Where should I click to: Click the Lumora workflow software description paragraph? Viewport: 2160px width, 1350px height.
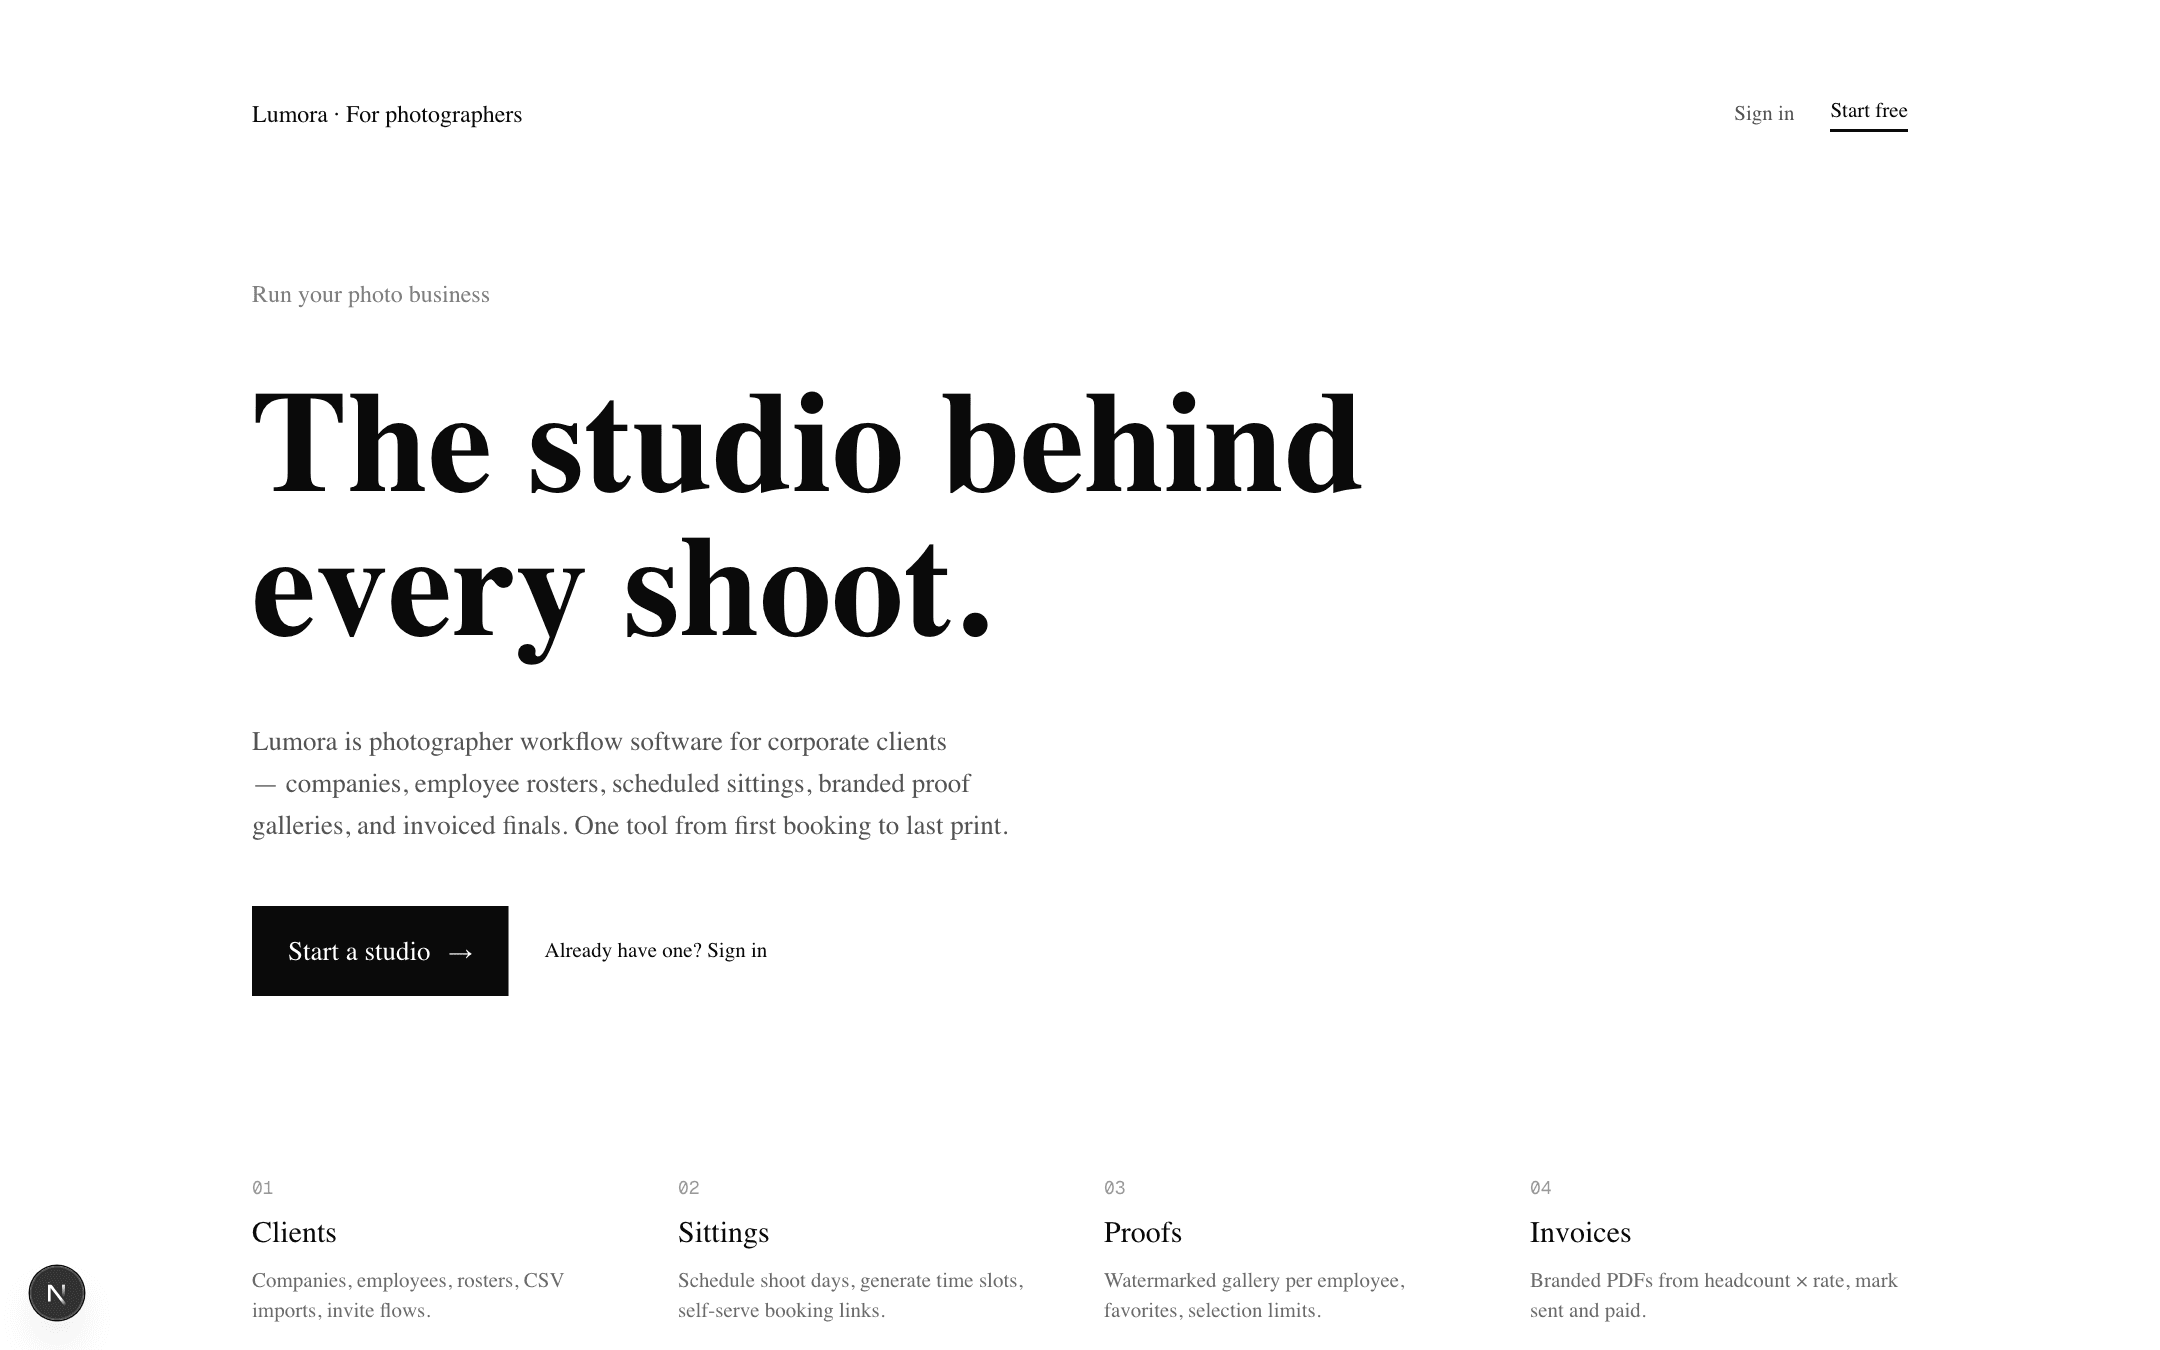pos(630,784)
